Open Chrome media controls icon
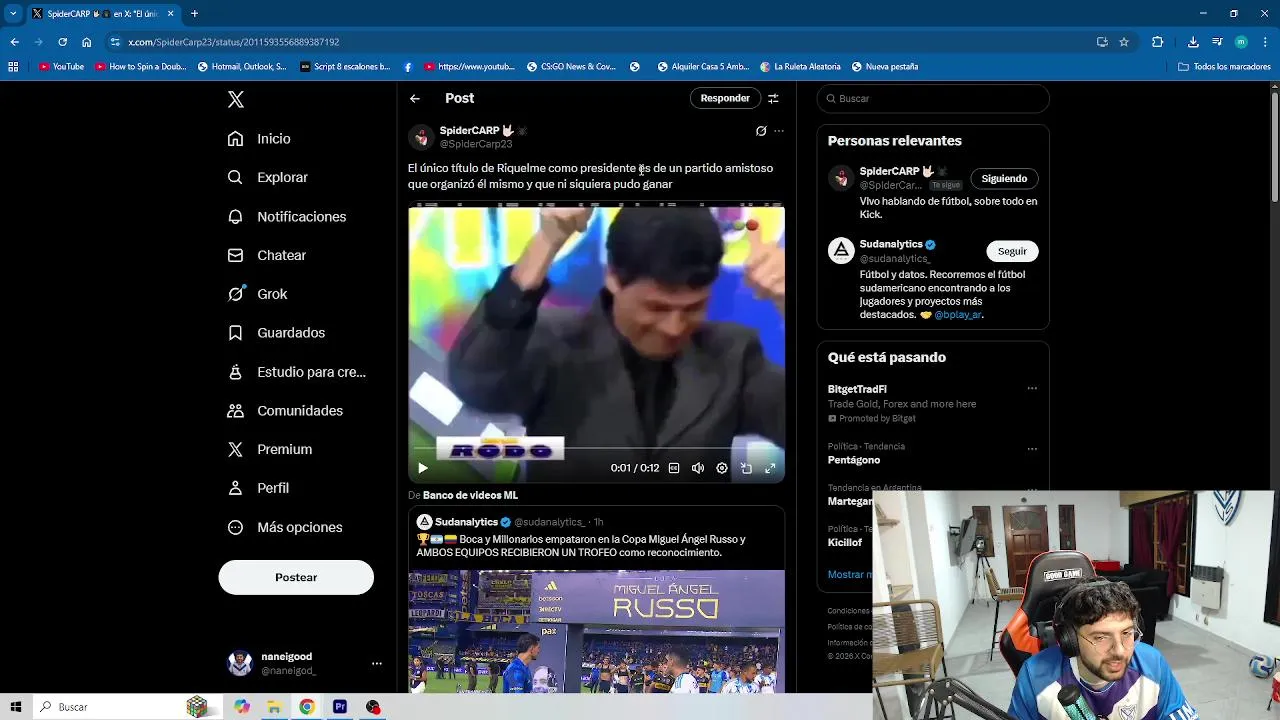 coord(1217,42)
